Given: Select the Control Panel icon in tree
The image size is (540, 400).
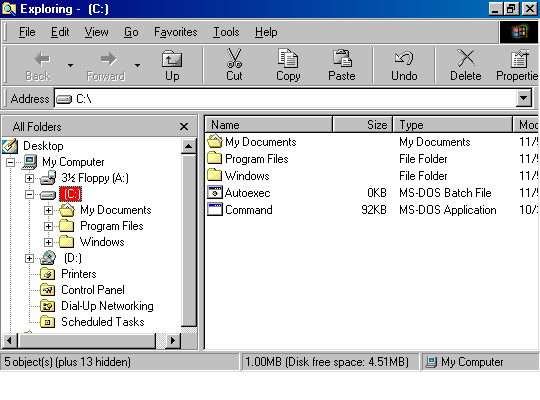Looking at the screenshot, I should tap(48, 290).
